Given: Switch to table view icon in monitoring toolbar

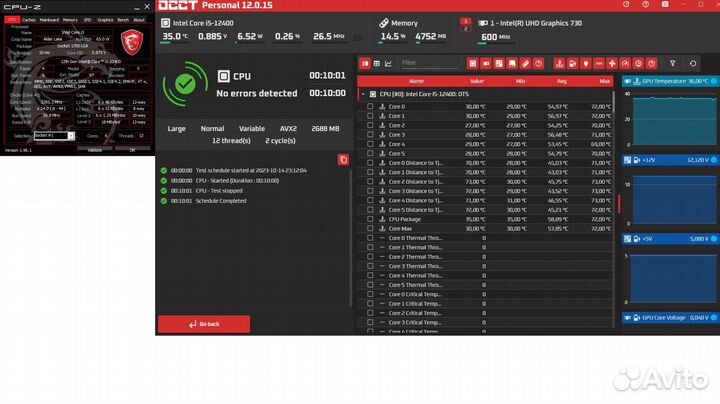Looking at the screenshot, I should 376,63.
